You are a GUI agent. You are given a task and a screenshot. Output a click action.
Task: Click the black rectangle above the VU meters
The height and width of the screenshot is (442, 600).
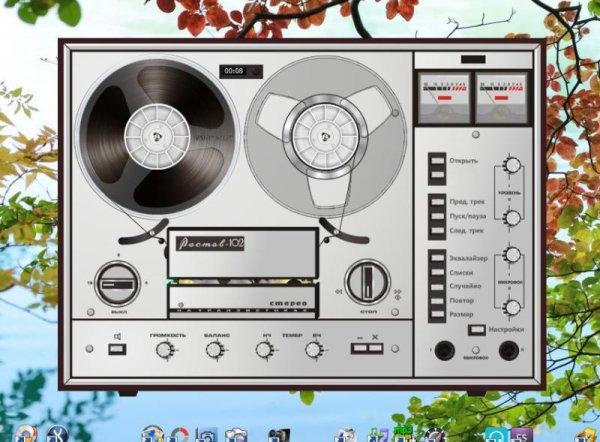point(473,59)
